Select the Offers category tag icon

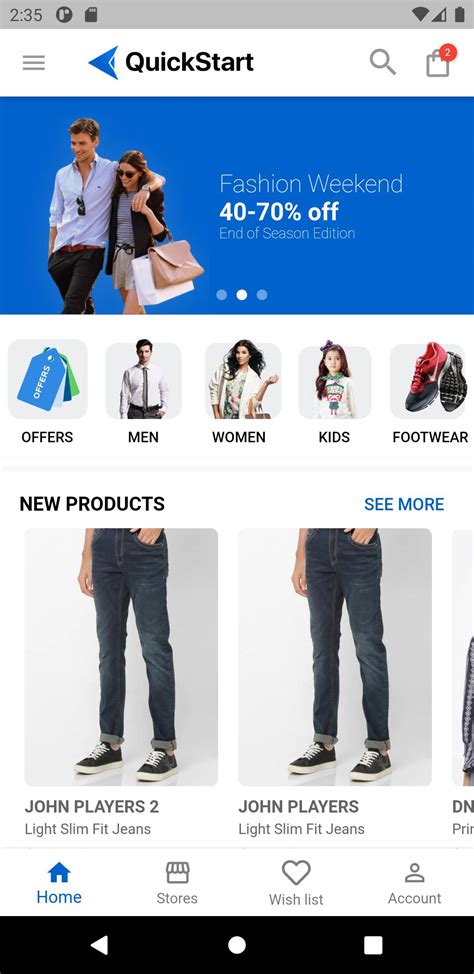coord(48,379)
